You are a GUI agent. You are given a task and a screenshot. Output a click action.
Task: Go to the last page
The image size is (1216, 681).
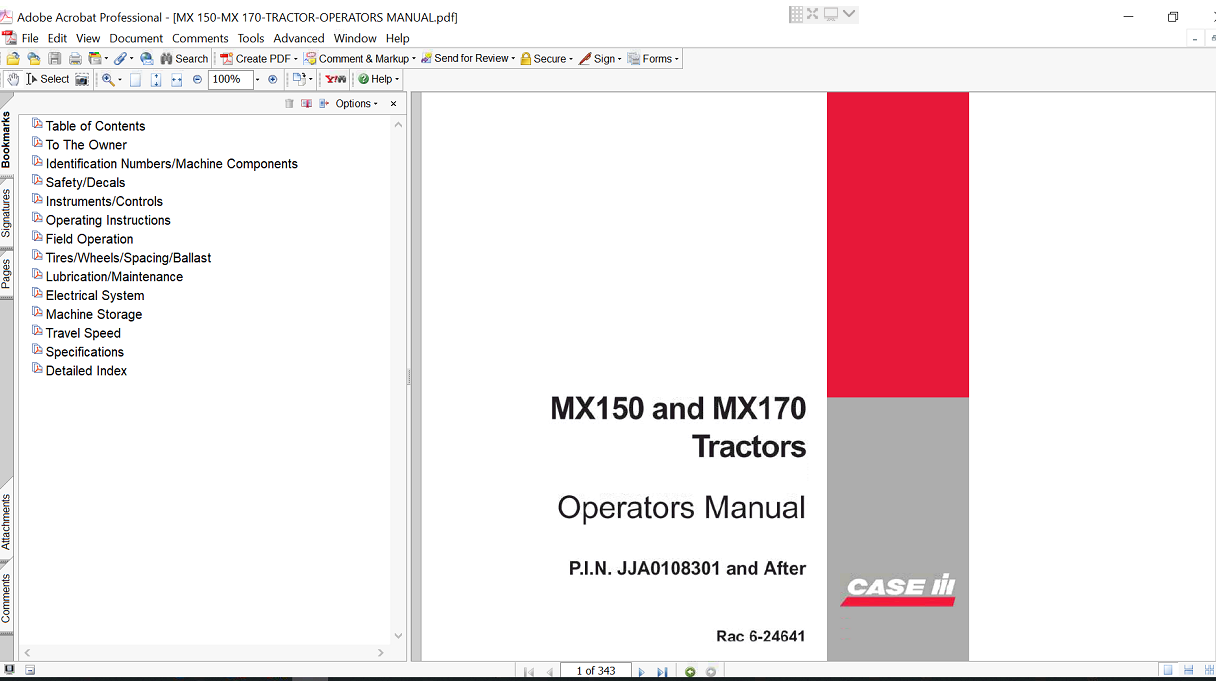pyautogui.click(x=662, y=672)
